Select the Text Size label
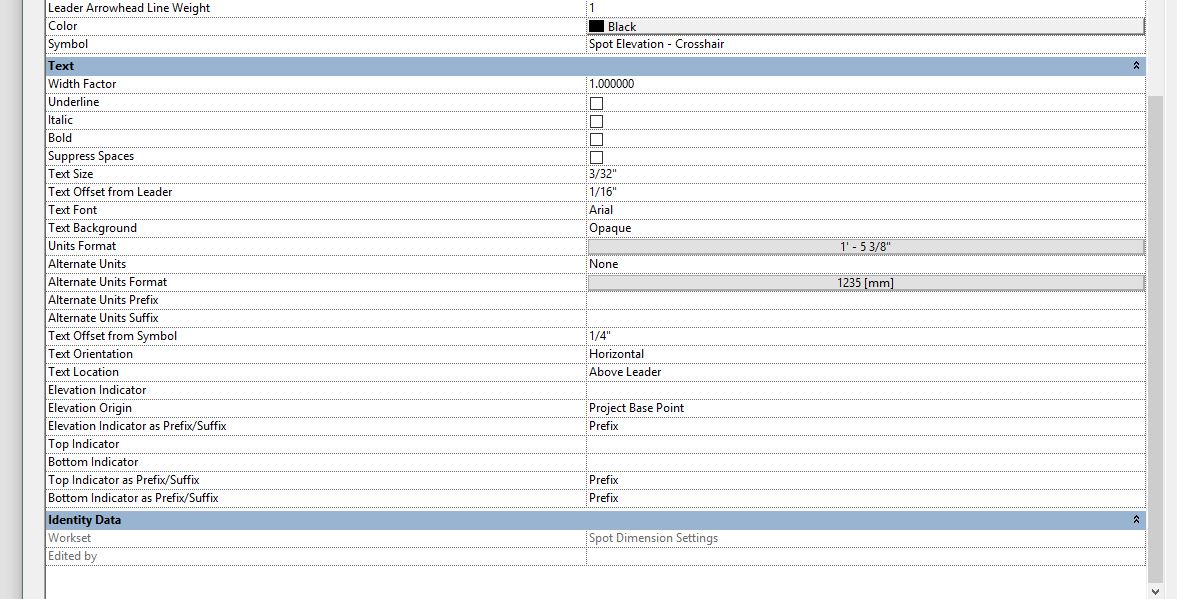This screenshot has width=1177, height=599. [x=71, y=174]
